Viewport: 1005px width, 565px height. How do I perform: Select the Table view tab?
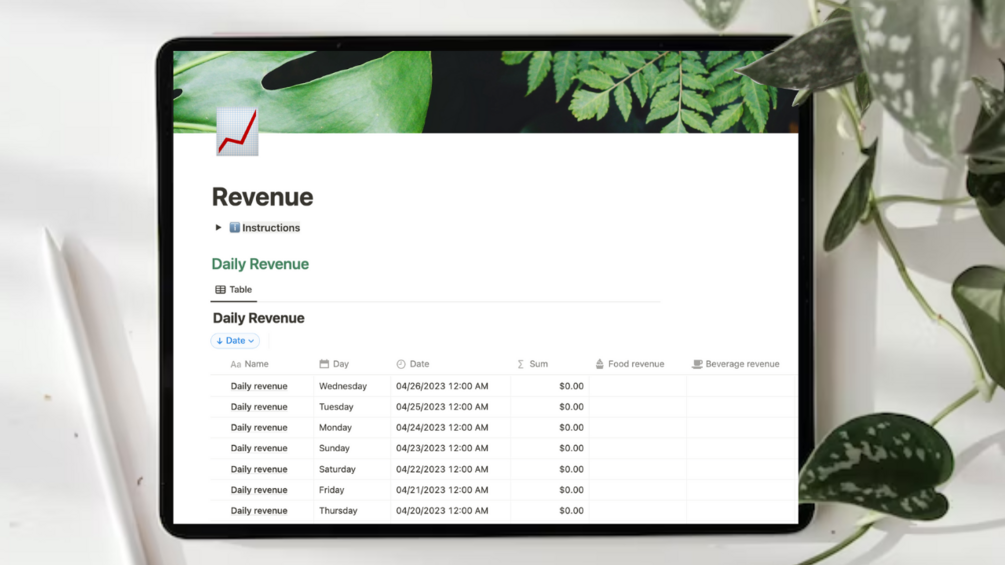[233, 290]
